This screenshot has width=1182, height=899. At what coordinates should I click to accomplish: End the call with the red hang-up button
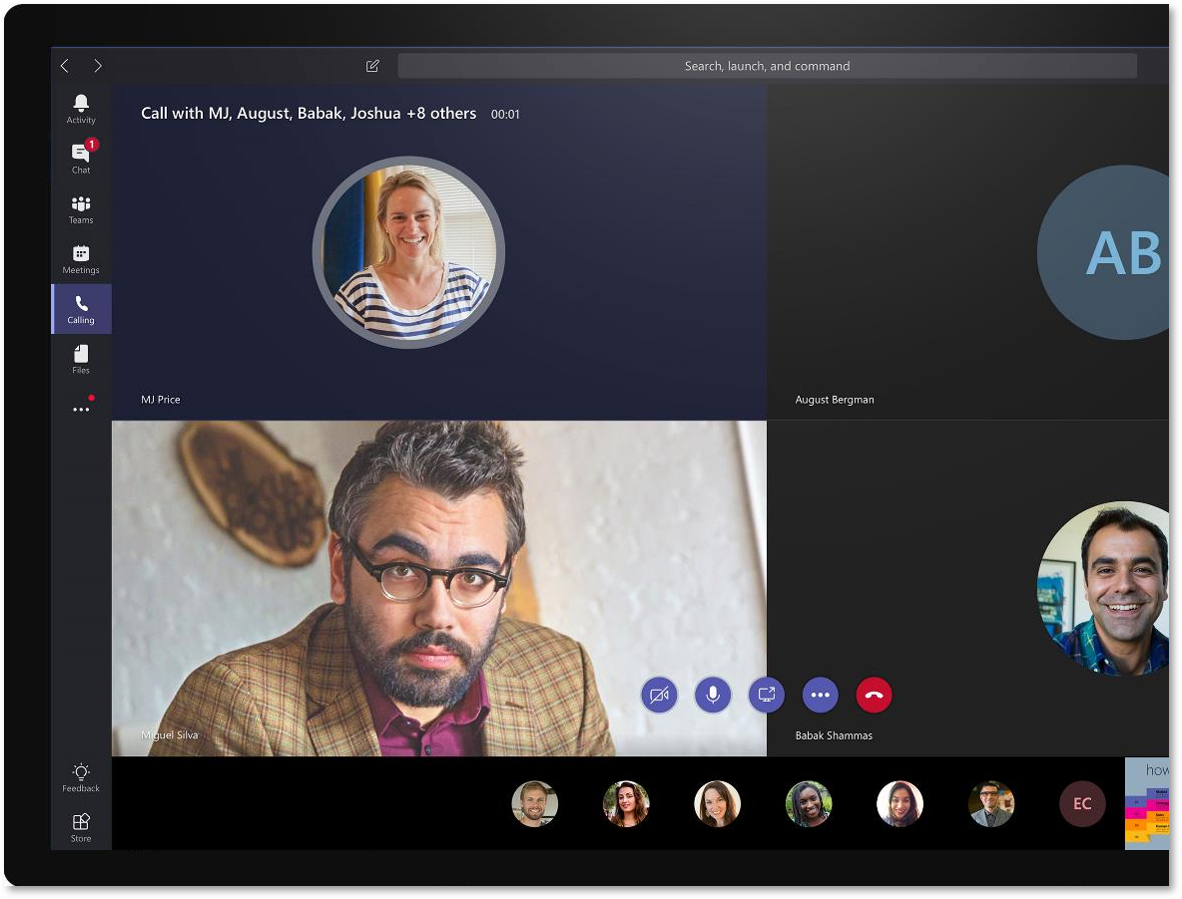(873, 694)
